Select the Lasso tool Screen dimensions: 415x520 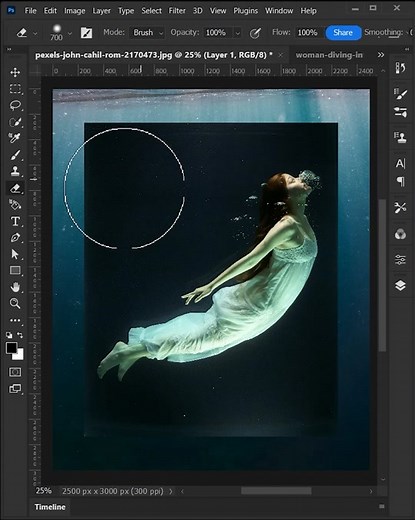[15, 105]
